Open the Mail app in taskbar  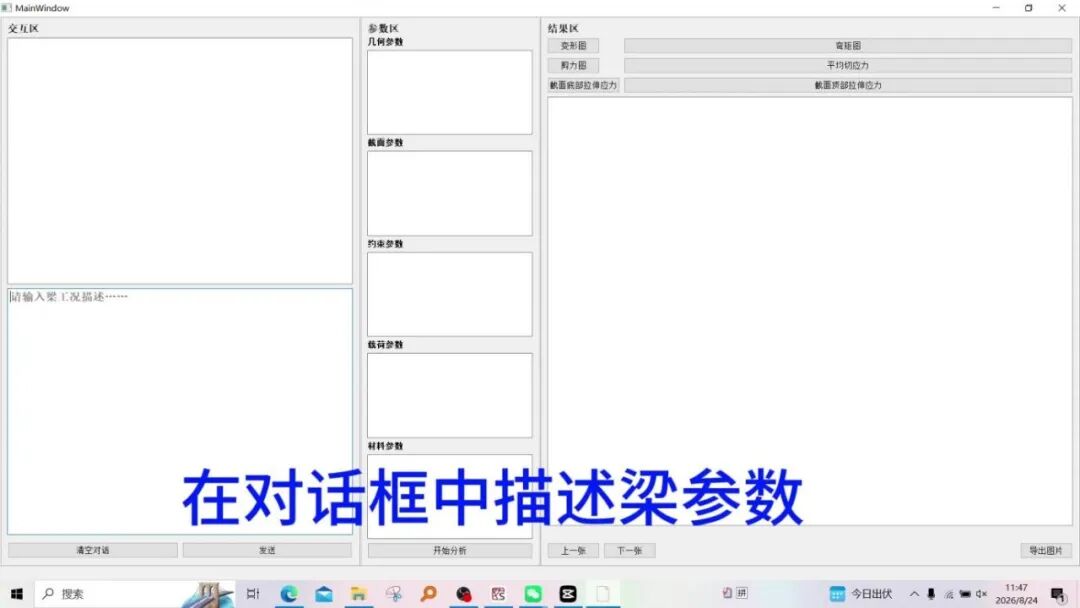324,594
